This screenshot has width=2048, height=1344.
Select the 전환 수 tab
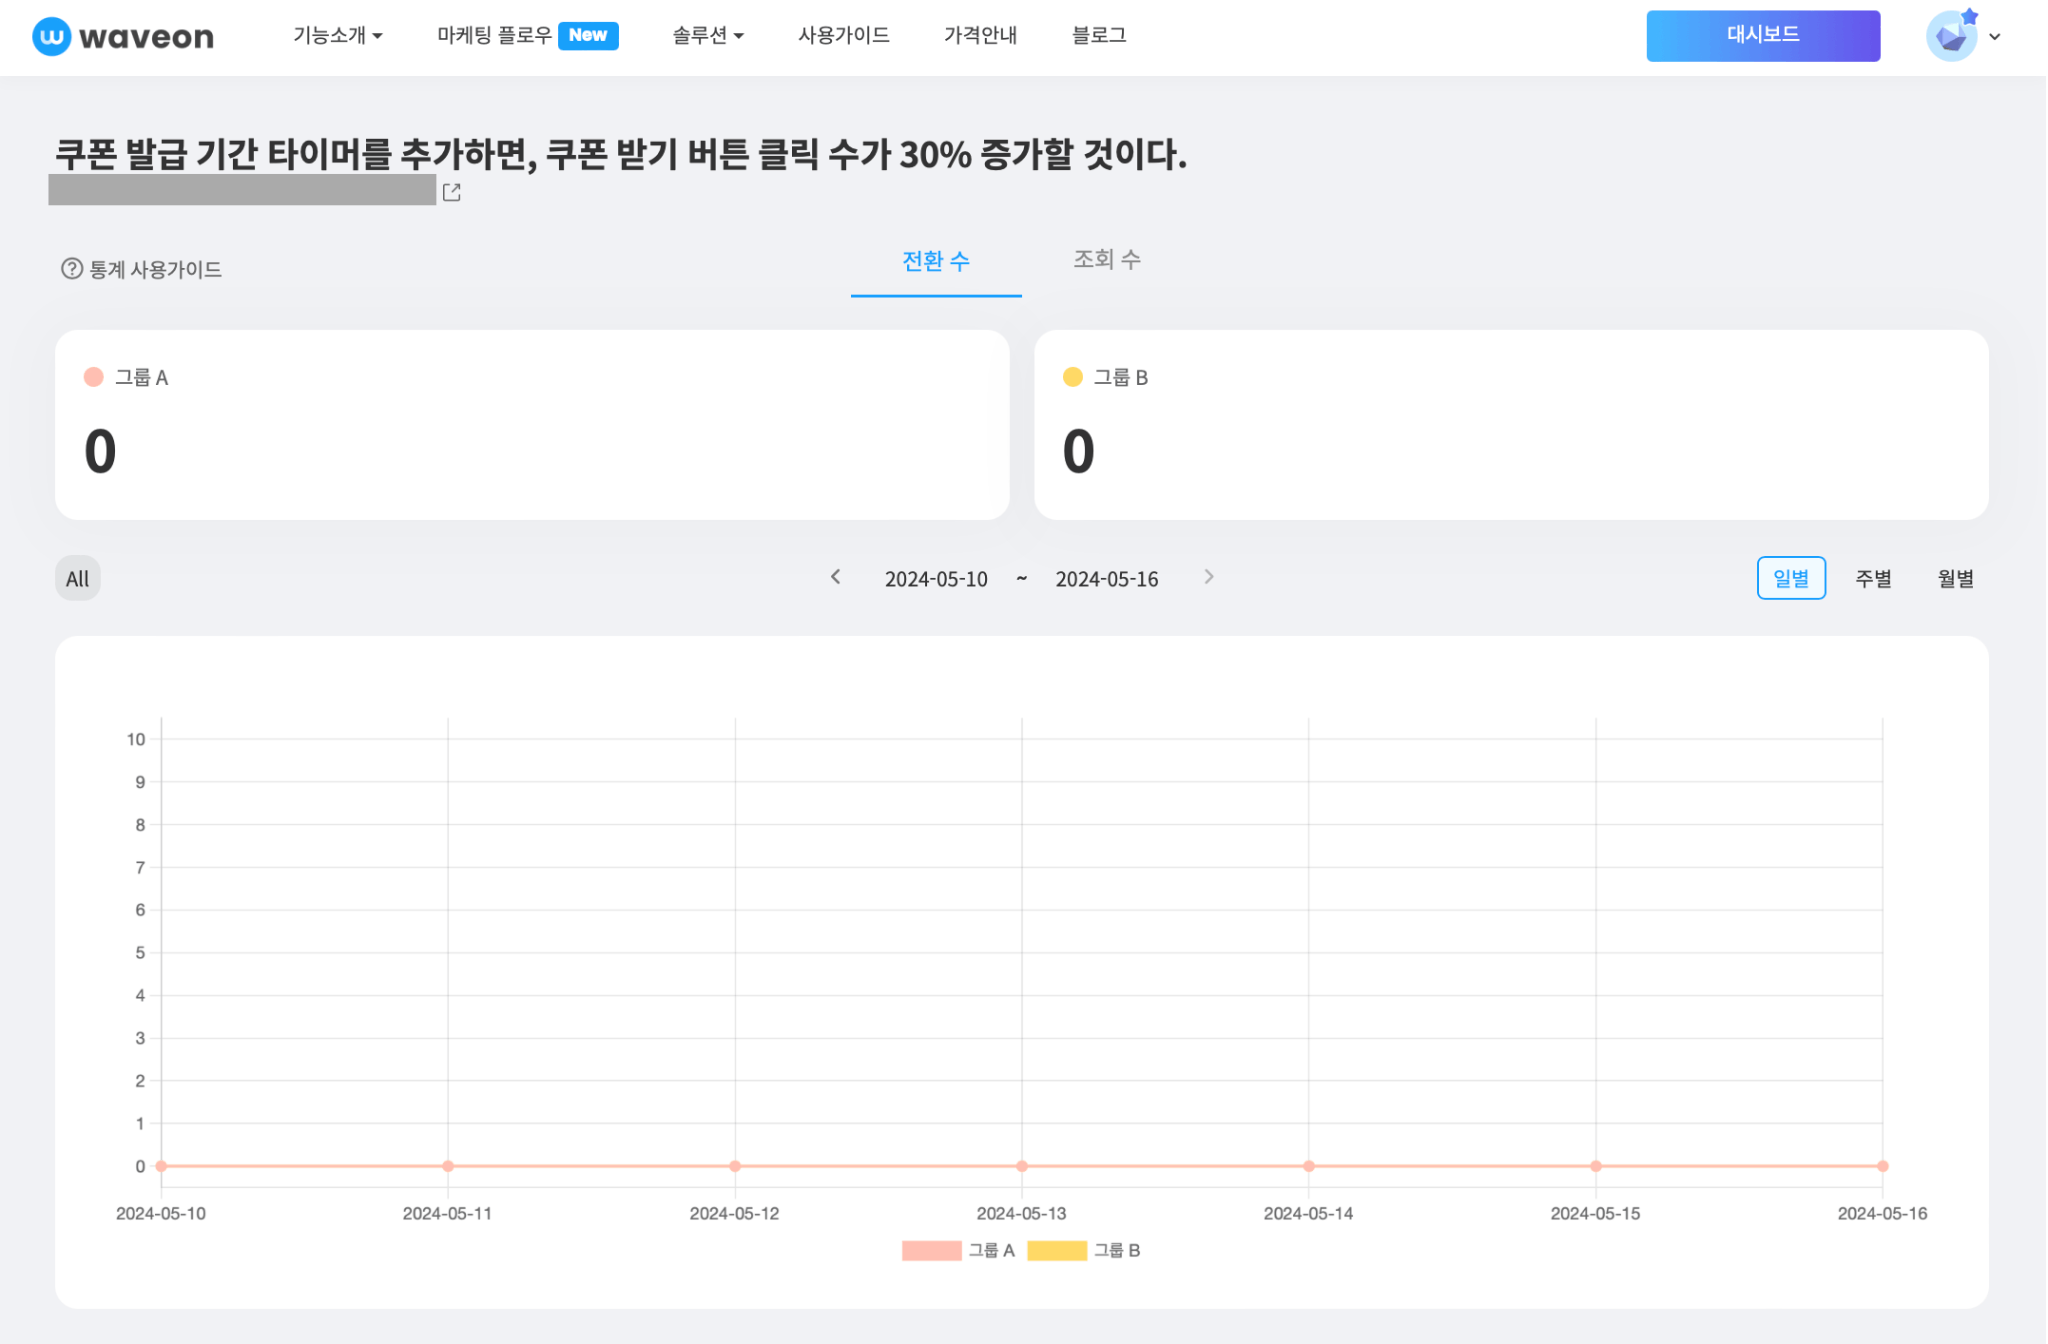936,261
